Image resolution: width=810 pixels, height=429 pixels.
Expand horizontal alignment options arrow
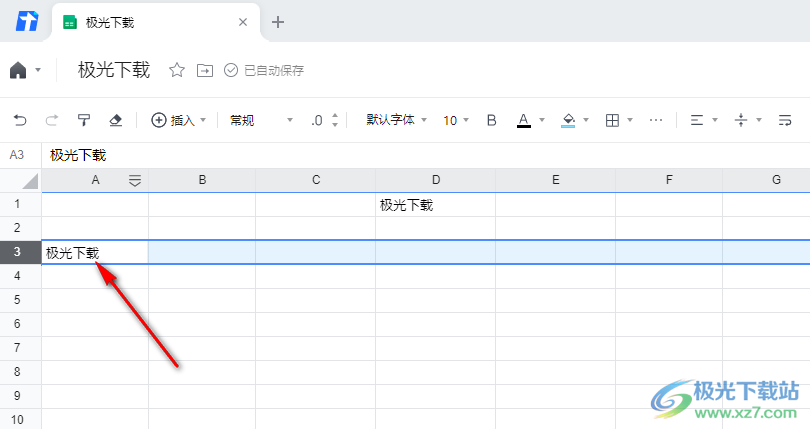pyautogui.click(x=715, y=120)
